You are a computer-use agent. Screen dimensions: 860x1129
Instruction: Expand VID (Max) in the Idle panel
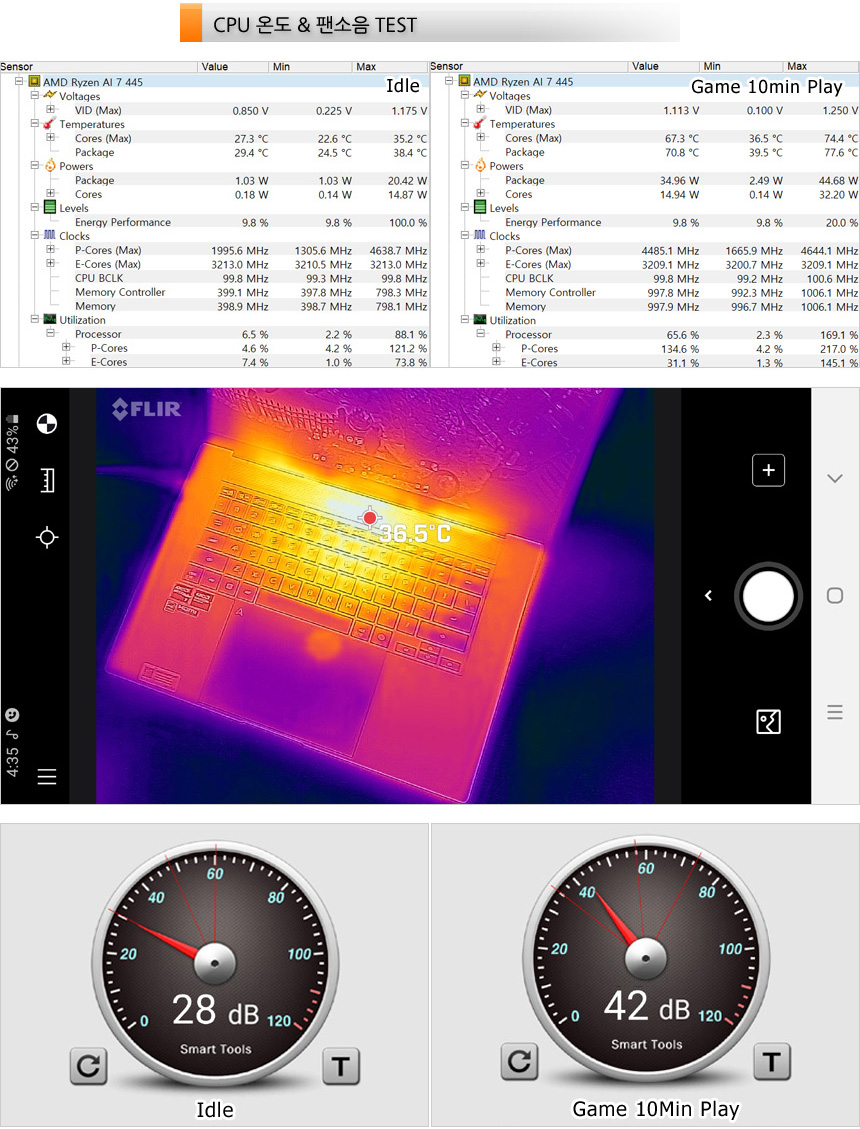50,110
